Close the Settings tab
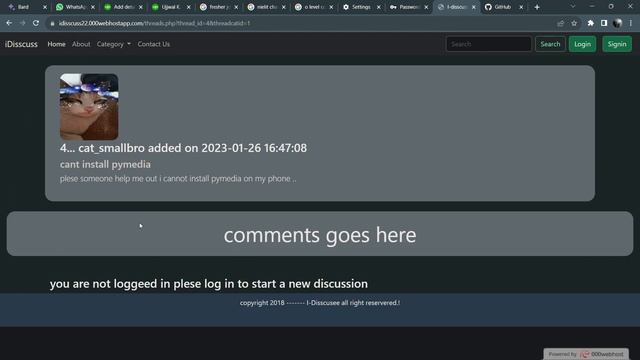Image resolution: width=640 pixels, height=360 pixels. coord(379,7)
